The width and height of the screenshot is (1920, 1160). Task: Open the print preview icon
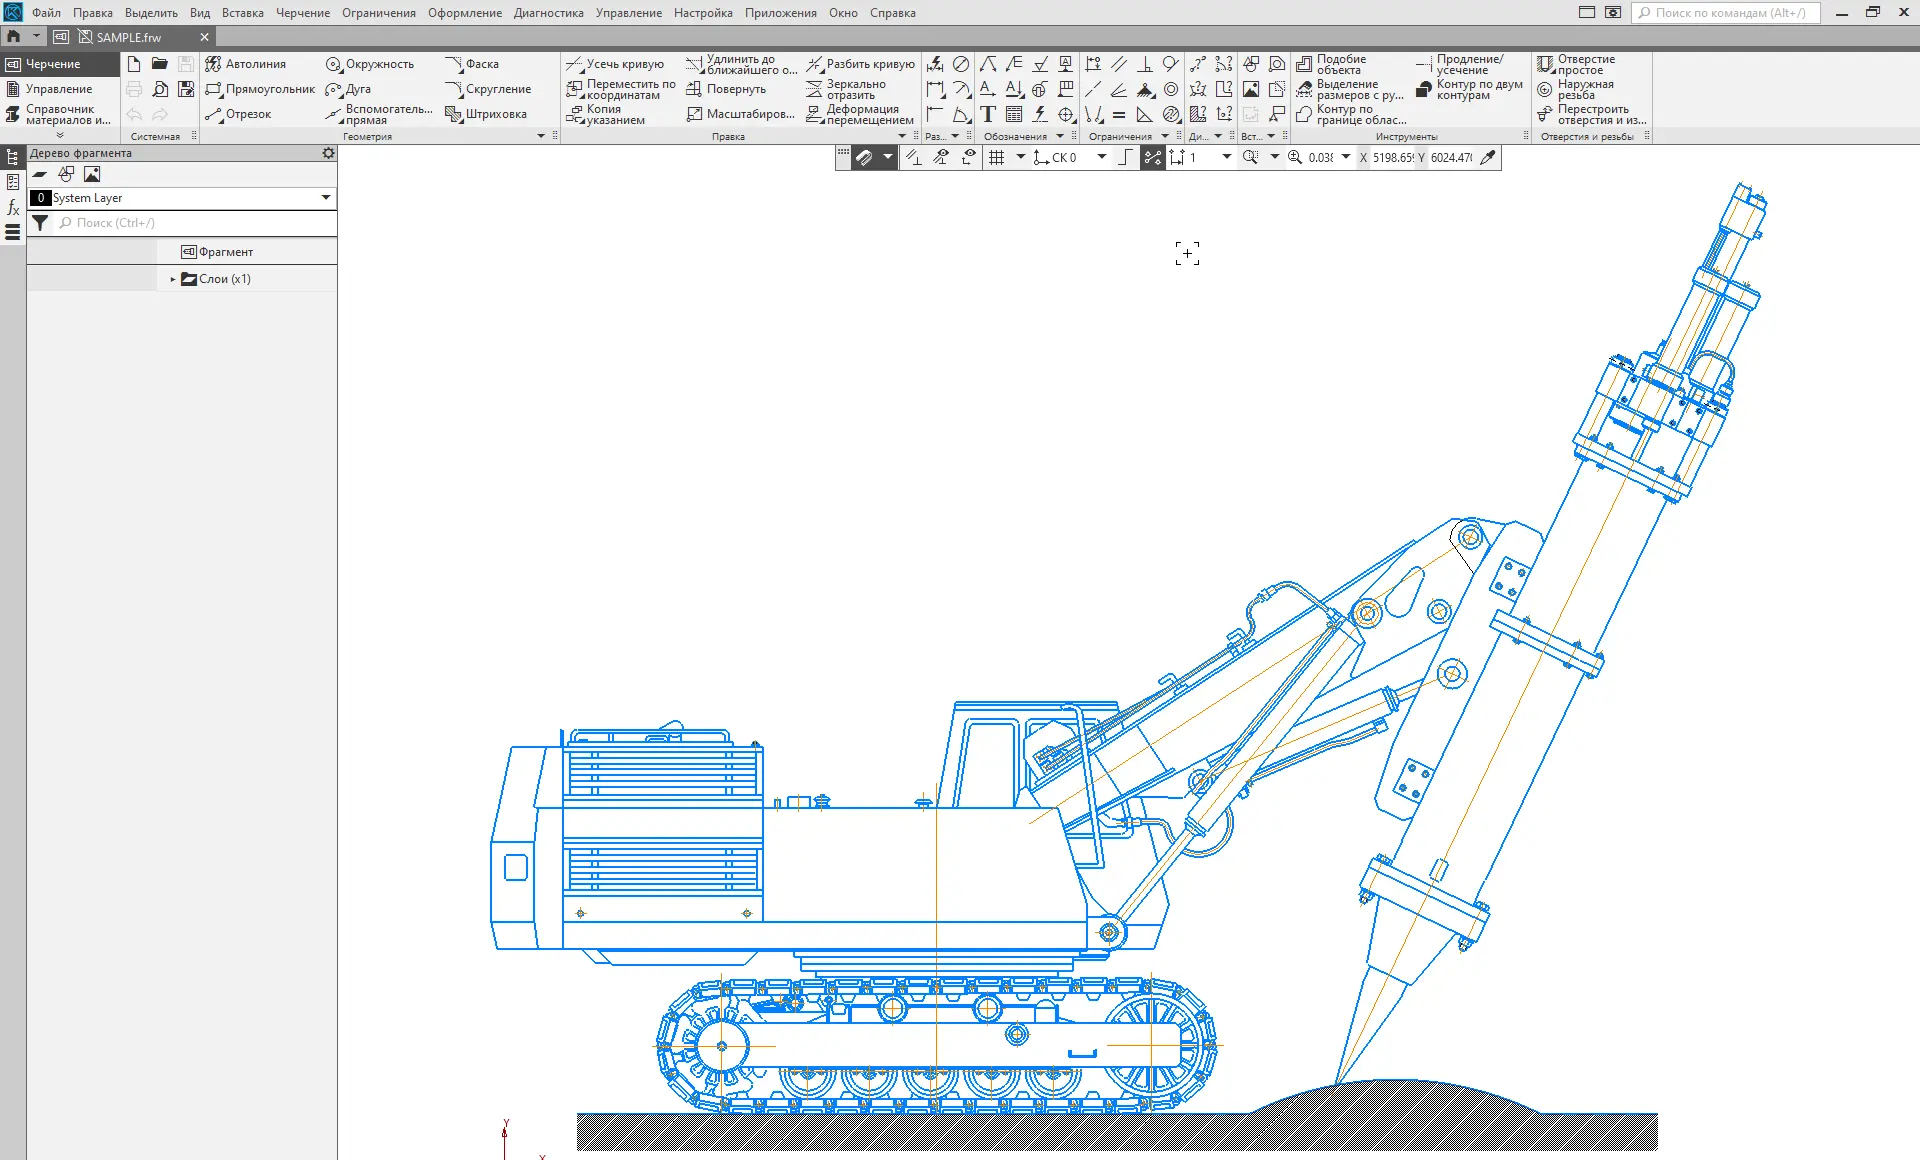160,89
